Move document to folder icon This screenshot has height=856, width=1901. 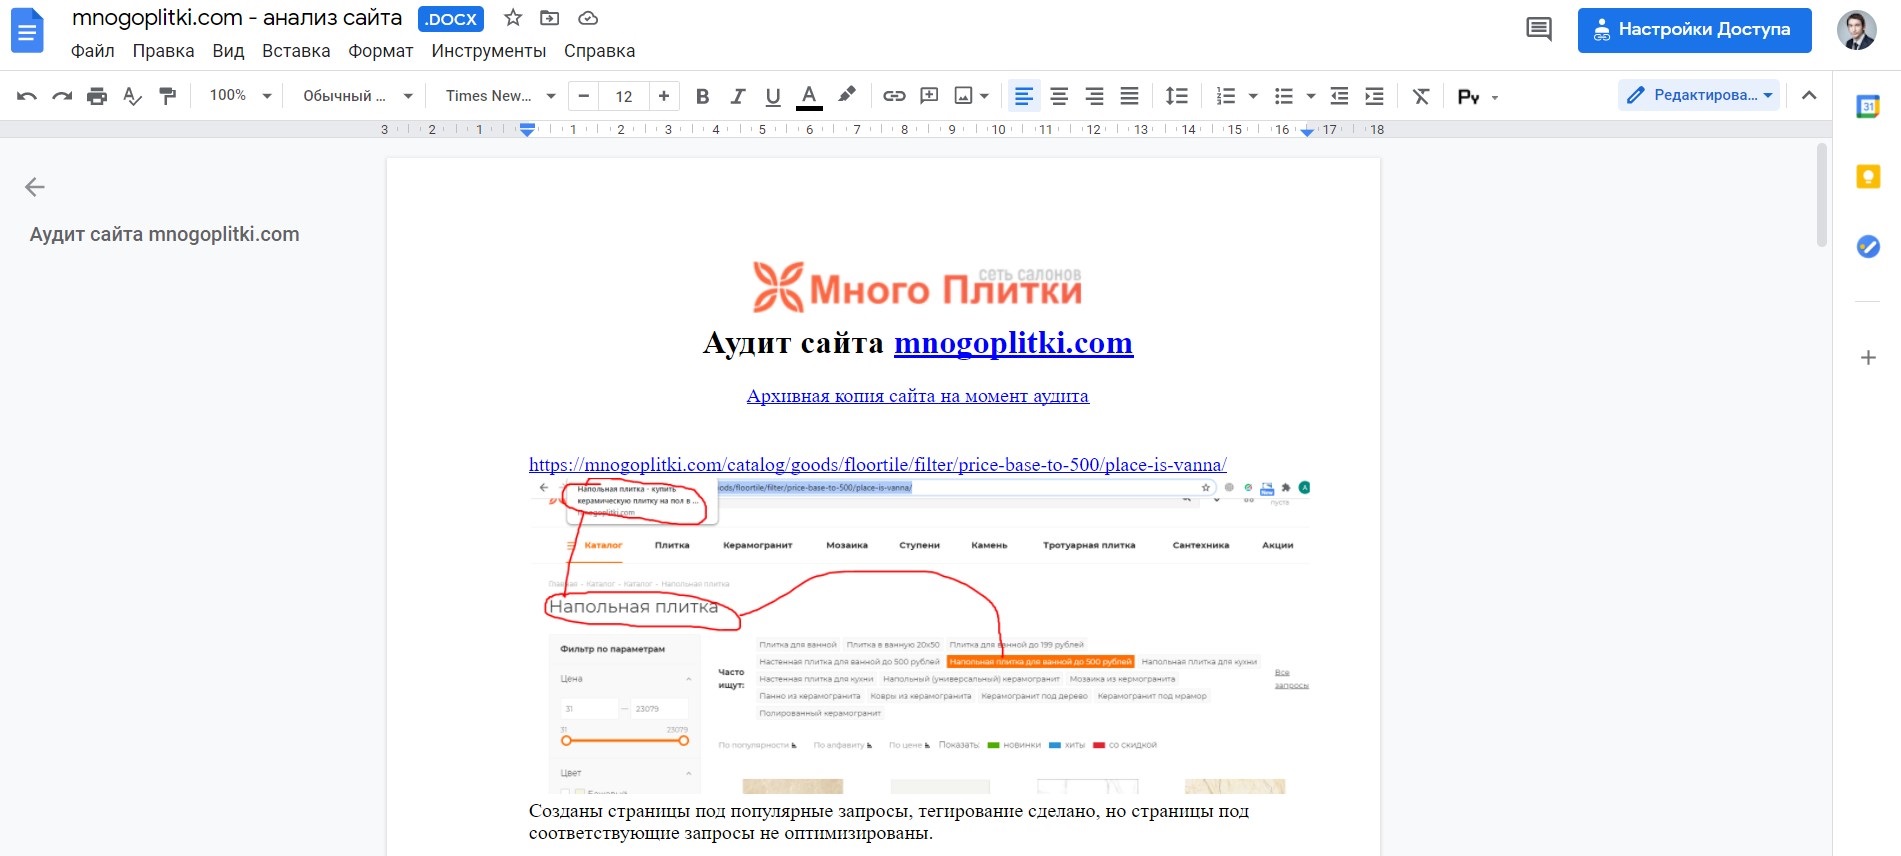tap(549, 18)
